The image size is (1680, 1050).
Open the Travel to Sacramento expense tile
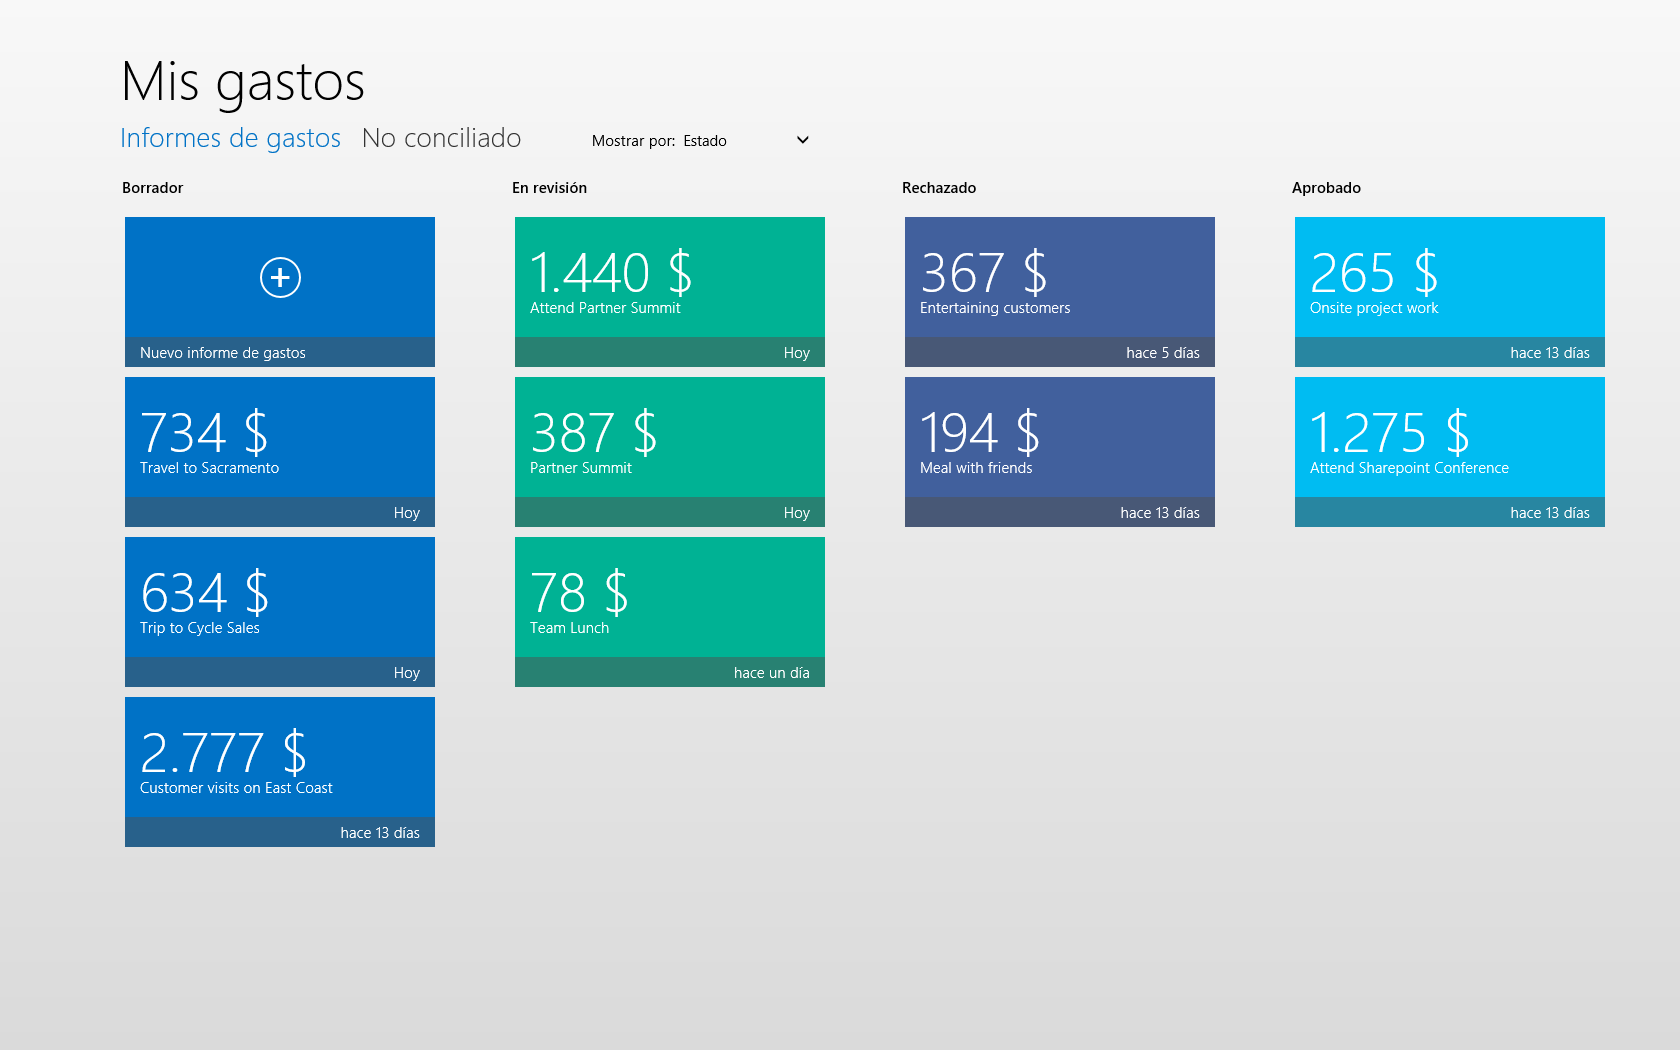[280, 452]
